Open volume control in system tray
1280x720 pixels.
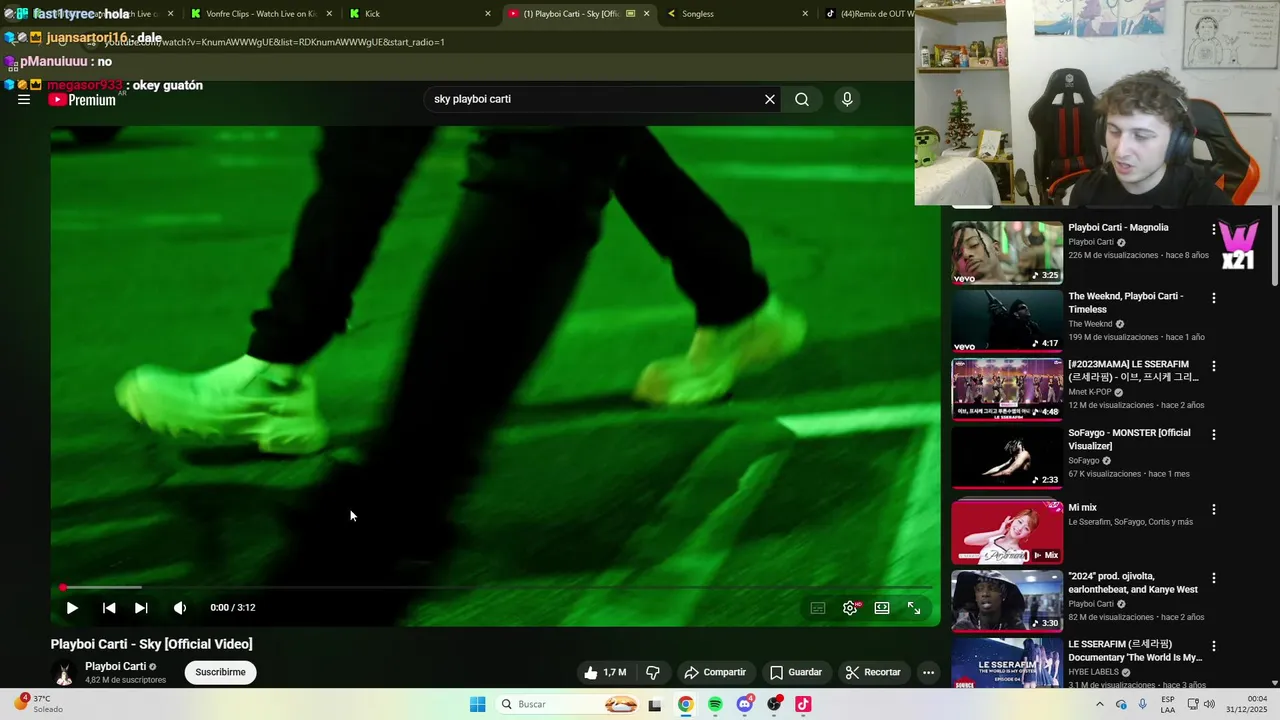(x=1210, y=704)
